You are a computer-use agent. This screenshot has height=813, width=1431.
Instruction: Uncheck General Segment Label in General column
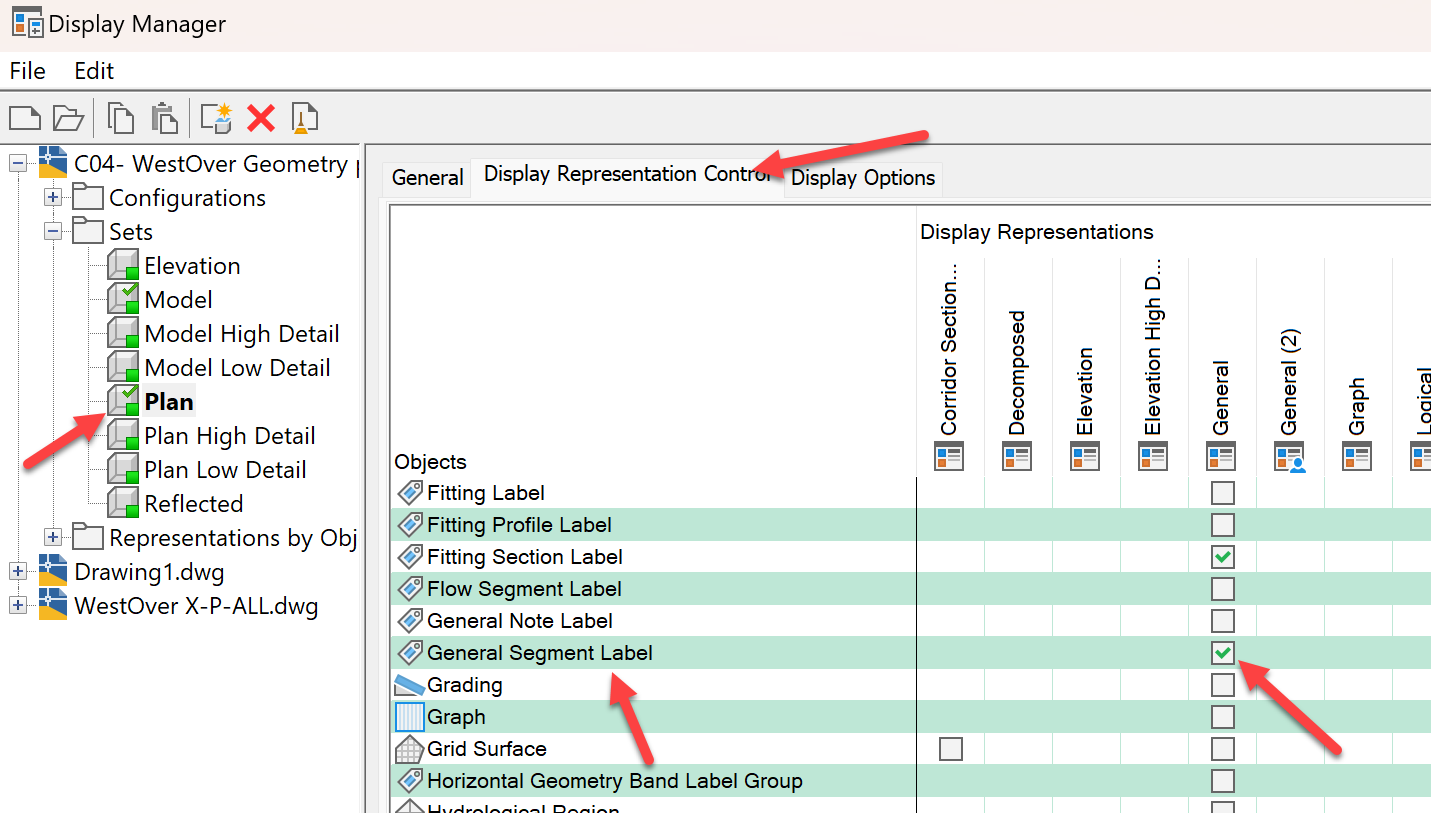(1222, 652)
